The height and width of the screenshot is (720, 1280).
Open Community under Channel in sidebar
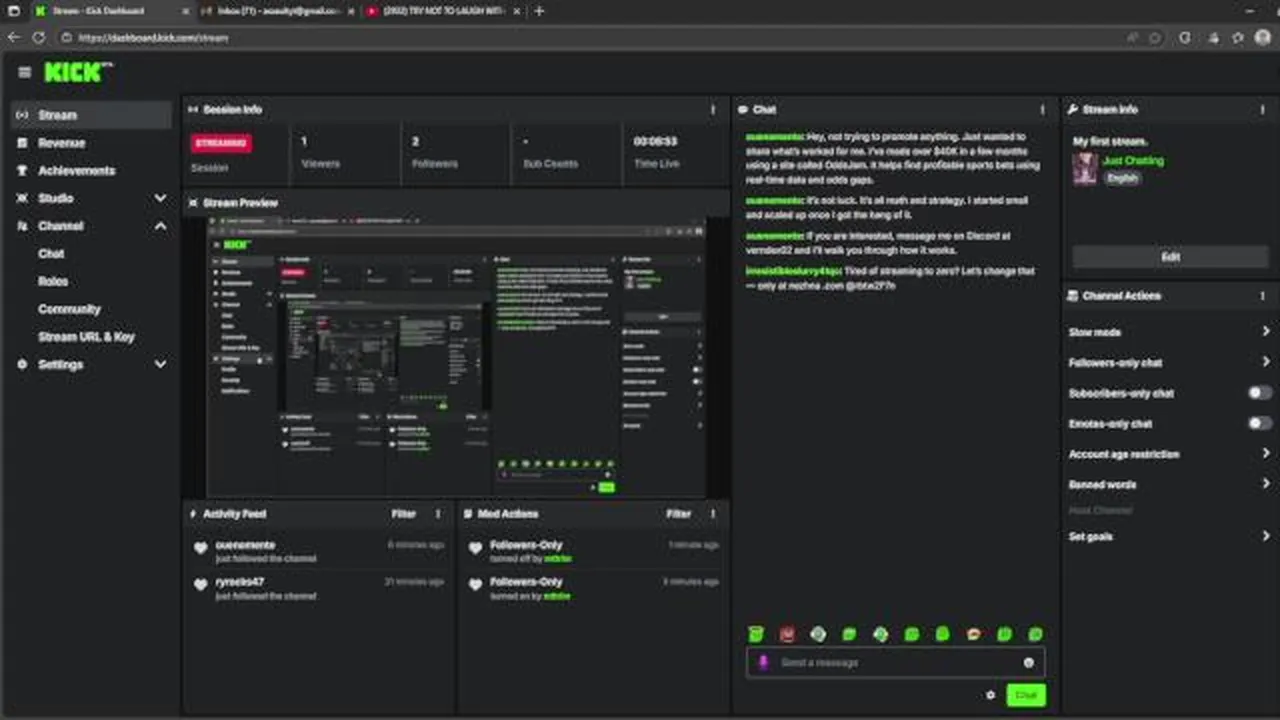click(x=69, y=309)
